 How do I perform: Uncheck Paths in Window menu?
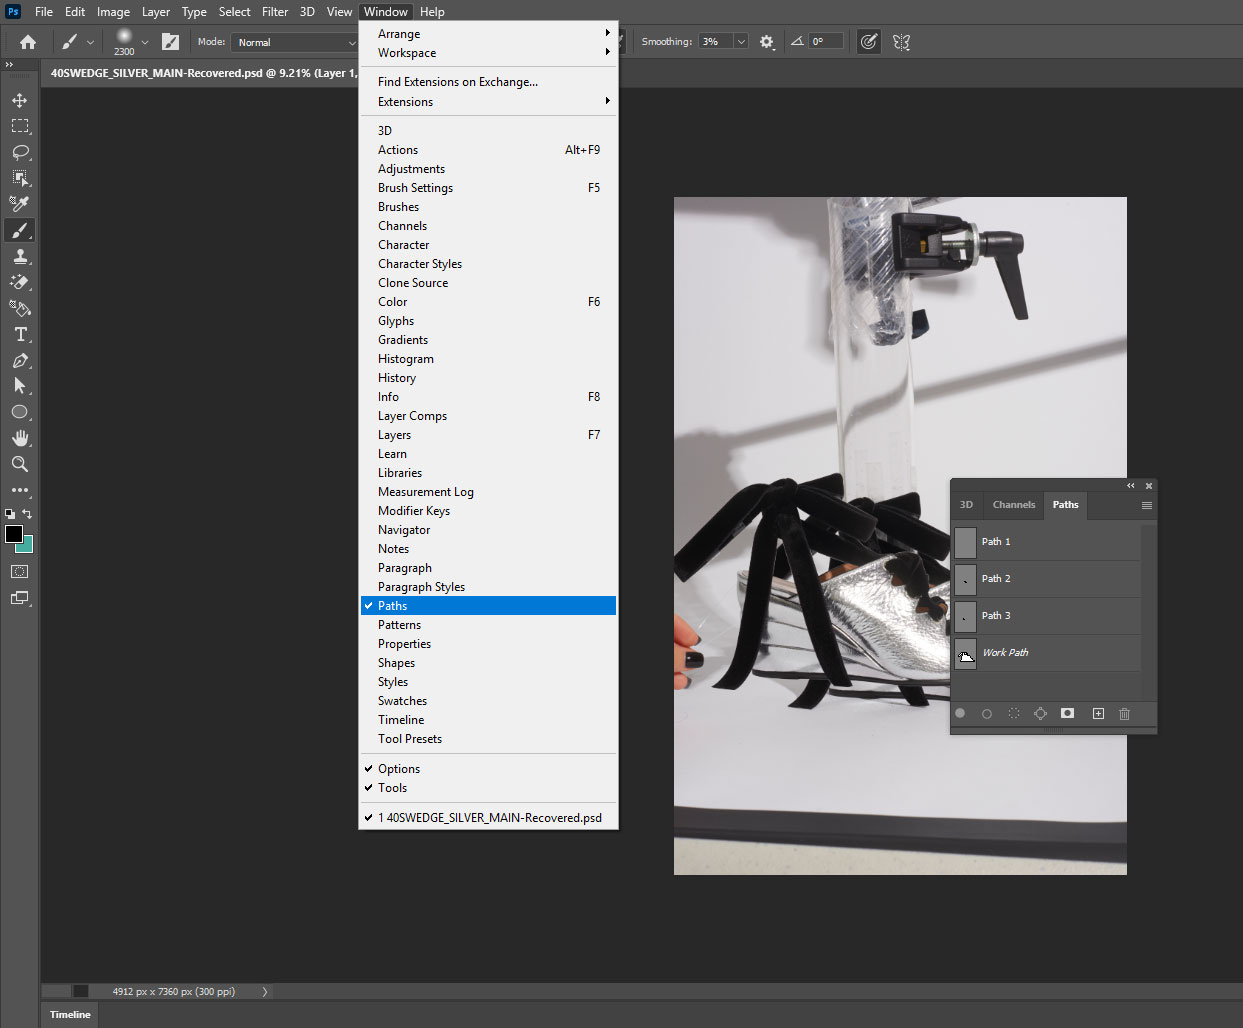click(392, 606)
